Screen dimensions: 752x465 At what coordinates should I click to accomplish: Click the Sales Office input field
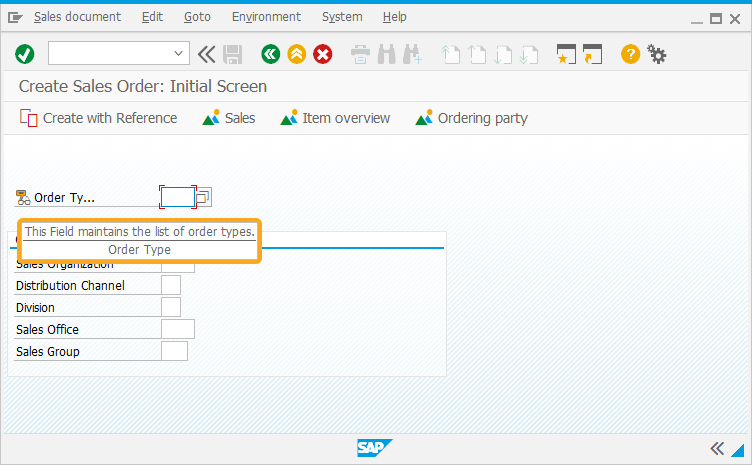coord(178,329)
